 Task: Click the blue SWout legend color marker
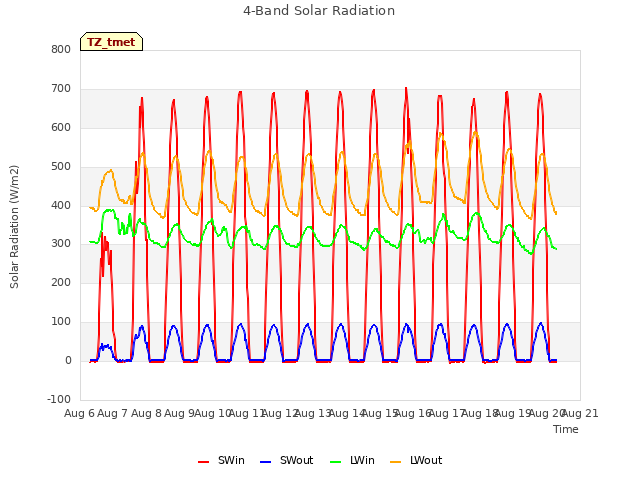[265, 462]
